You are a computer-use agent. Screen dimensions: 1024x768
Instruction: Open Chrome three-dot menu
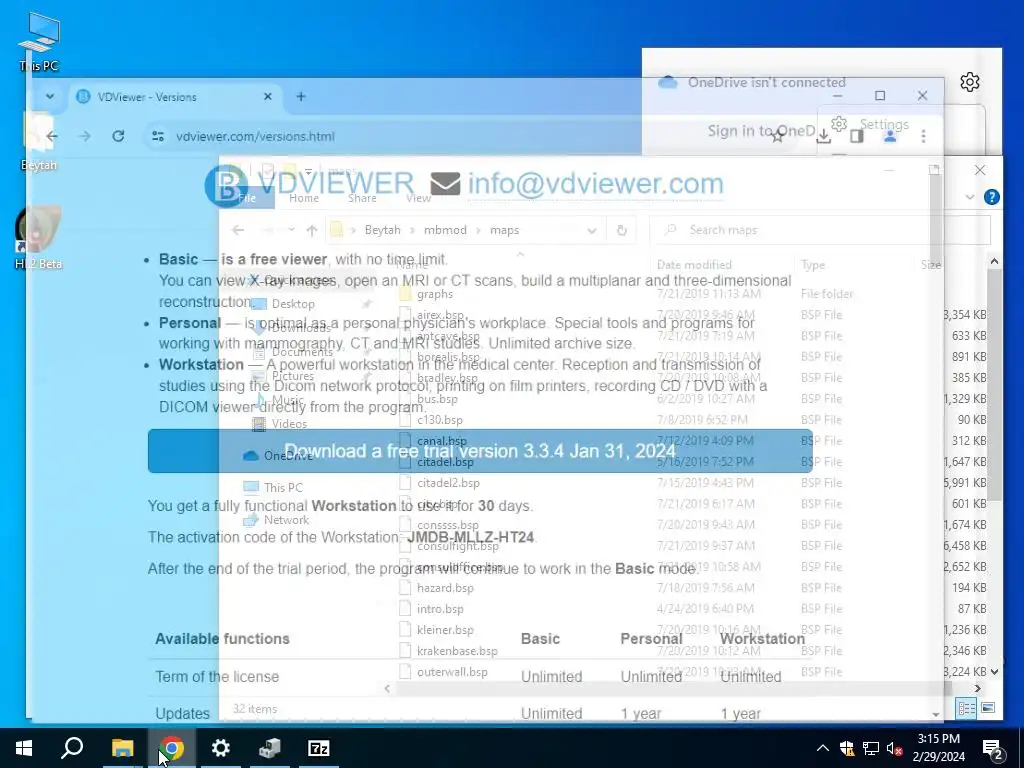pos(923,136)
